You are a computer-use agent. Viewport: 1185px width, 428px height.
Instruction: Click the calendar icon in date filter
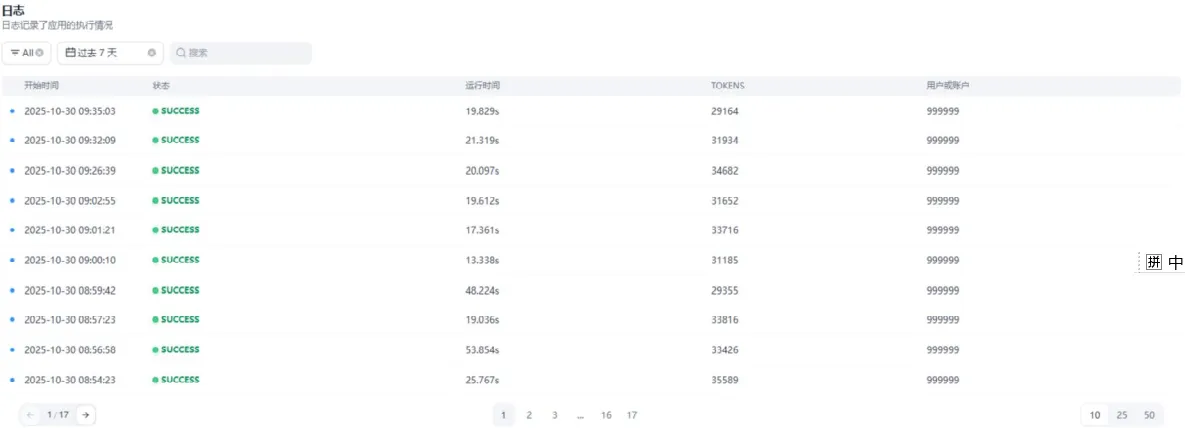[70, 52]
